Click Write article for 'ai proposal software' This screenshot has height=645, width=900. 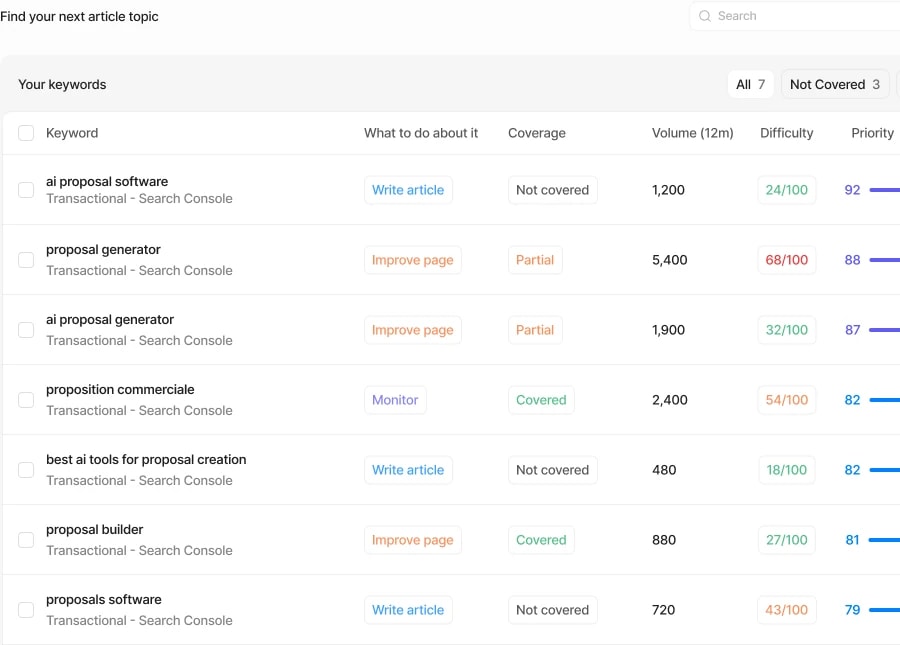(x=408, y=190)
